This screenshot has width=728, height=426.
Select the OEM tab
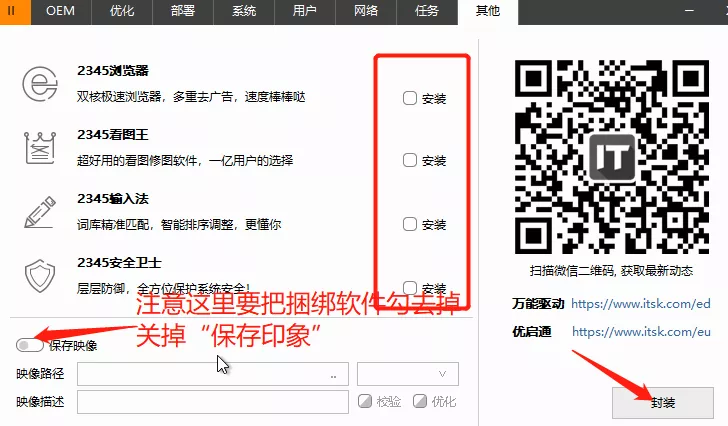click(x=62, y=12)
